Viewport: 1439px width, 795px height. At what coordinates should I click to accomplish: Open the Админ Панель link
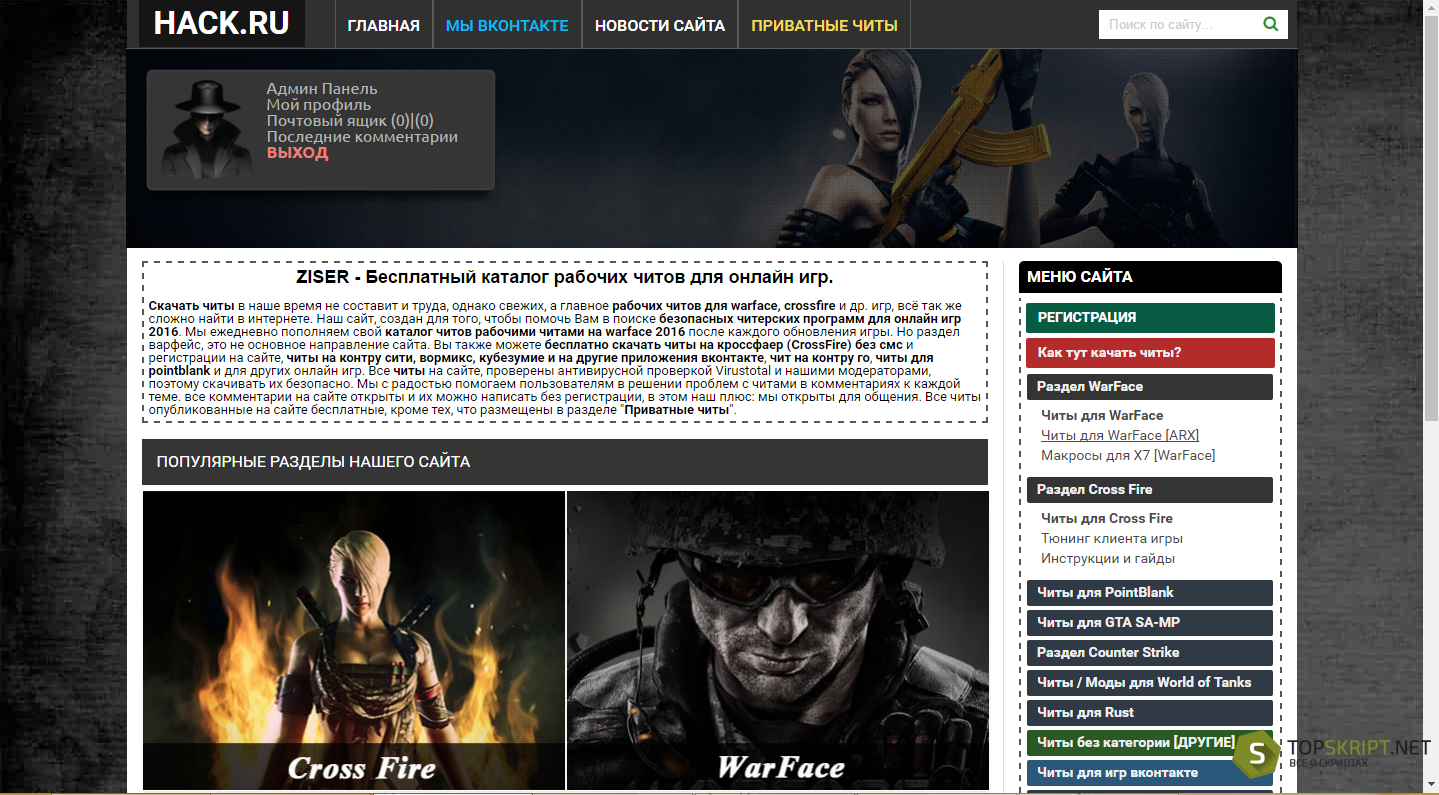(322, 89)
